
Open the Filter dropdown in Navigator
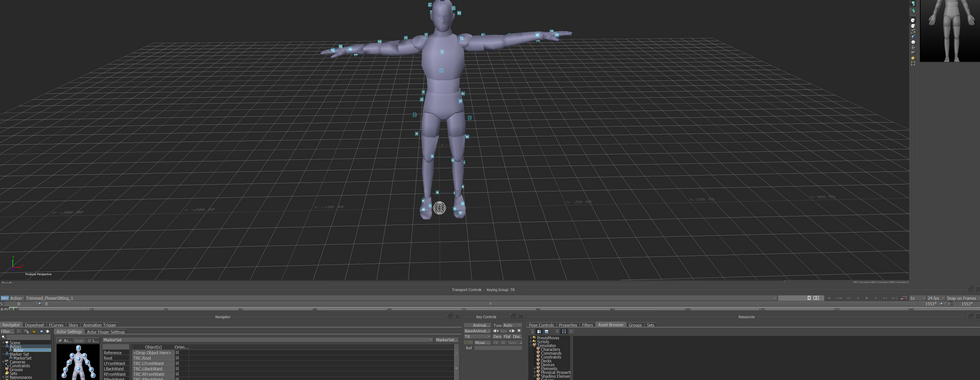click(8, 331)
